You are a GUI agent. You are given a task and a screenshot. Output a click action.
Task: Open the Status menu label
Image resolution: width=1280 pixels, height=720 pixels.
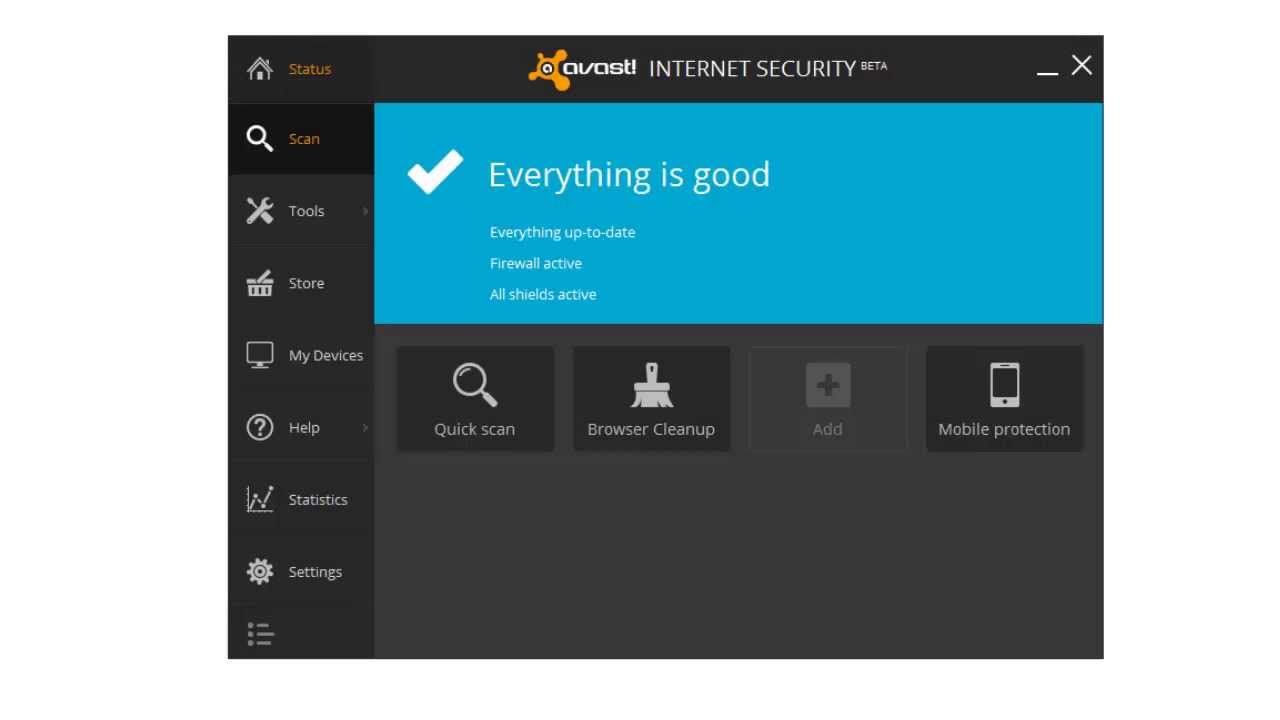(310, 69)
